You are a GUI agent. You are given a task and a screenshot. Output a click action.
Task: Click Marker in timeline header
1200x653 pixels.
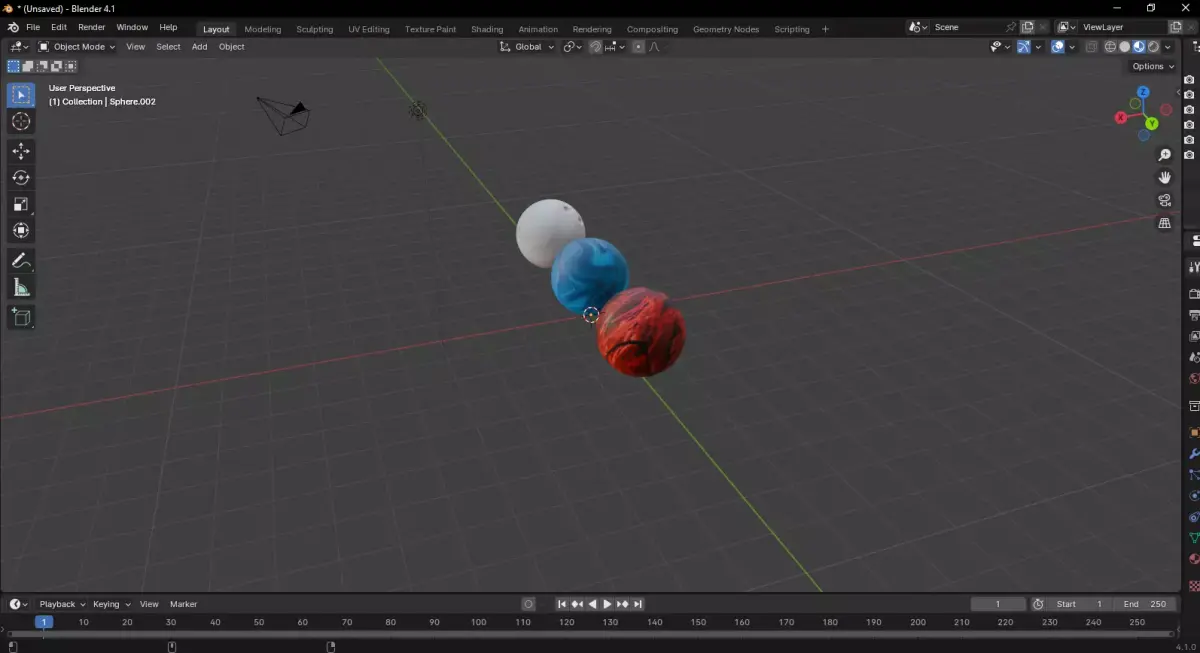tap(183, 604)
